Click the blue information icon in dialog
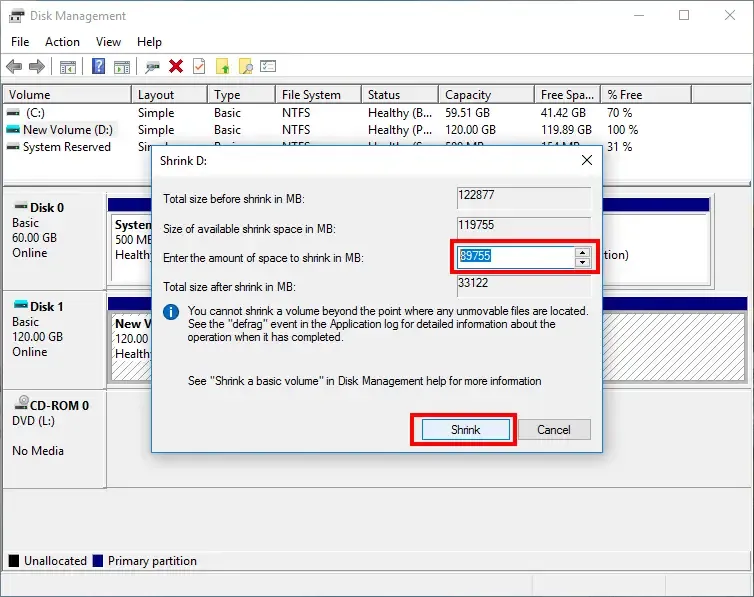 pyautogui.click(x=171, y=312)
